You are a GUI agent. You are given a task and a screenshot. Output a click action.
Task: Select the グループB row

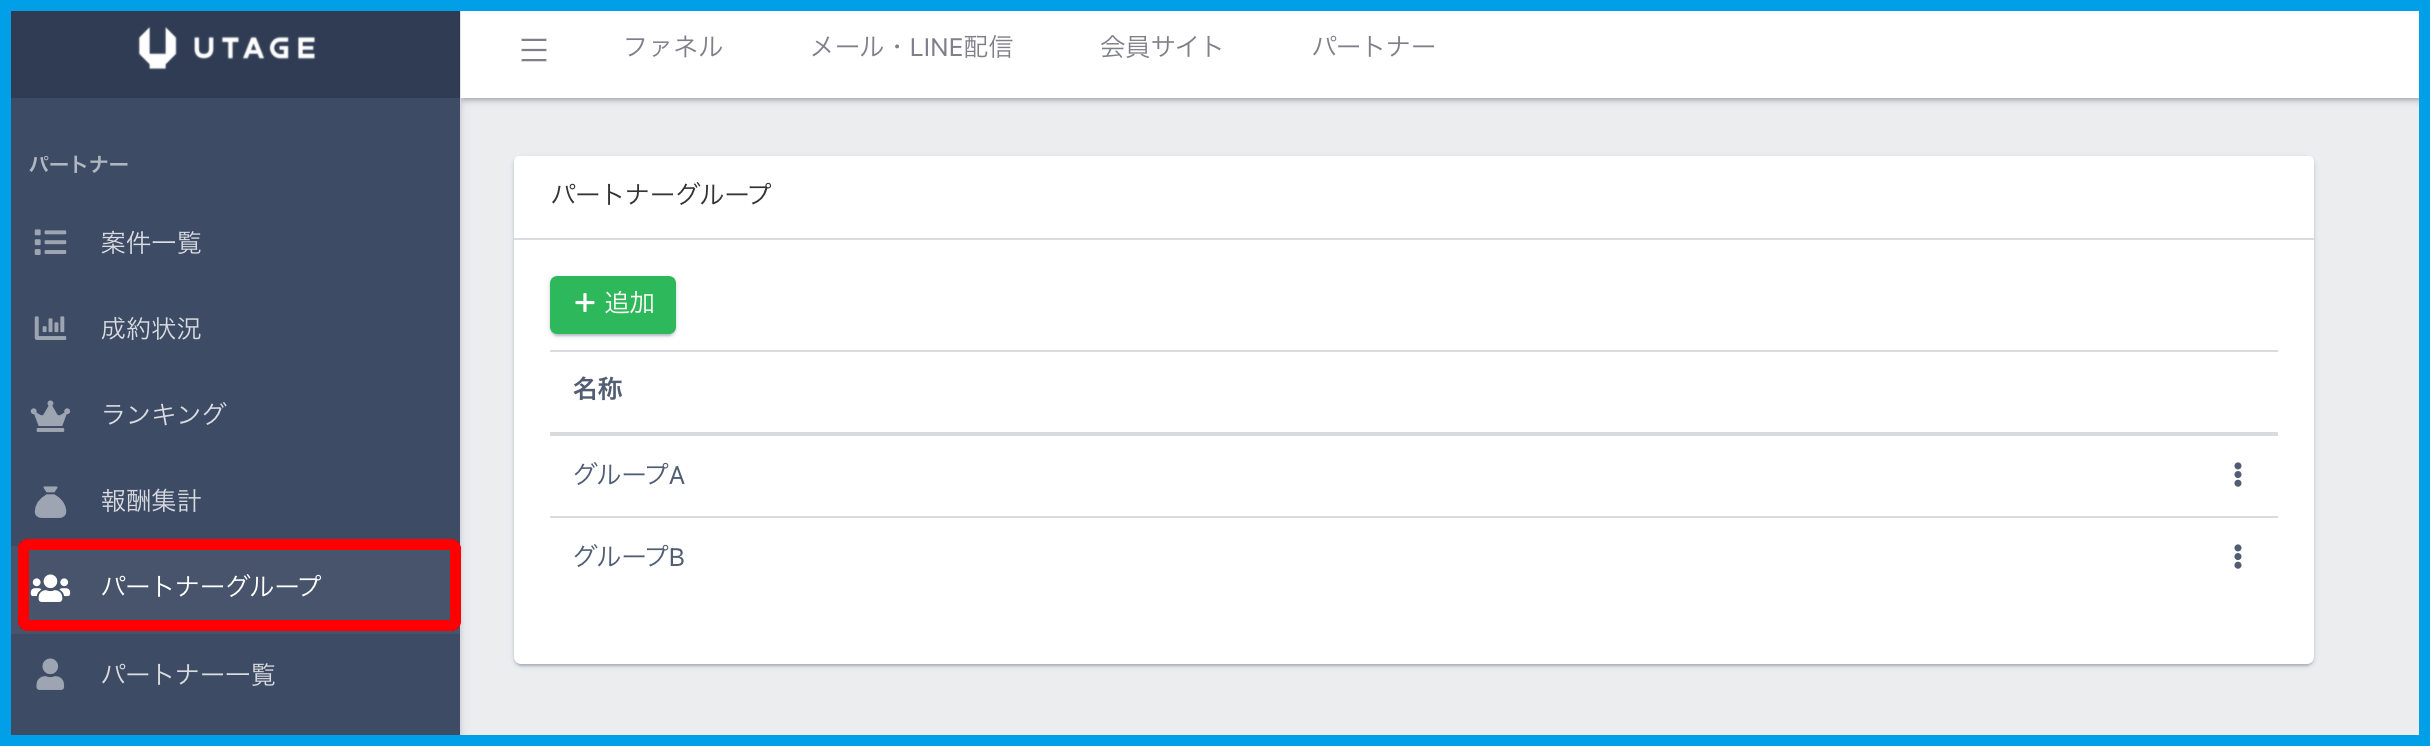coord(629,557)
